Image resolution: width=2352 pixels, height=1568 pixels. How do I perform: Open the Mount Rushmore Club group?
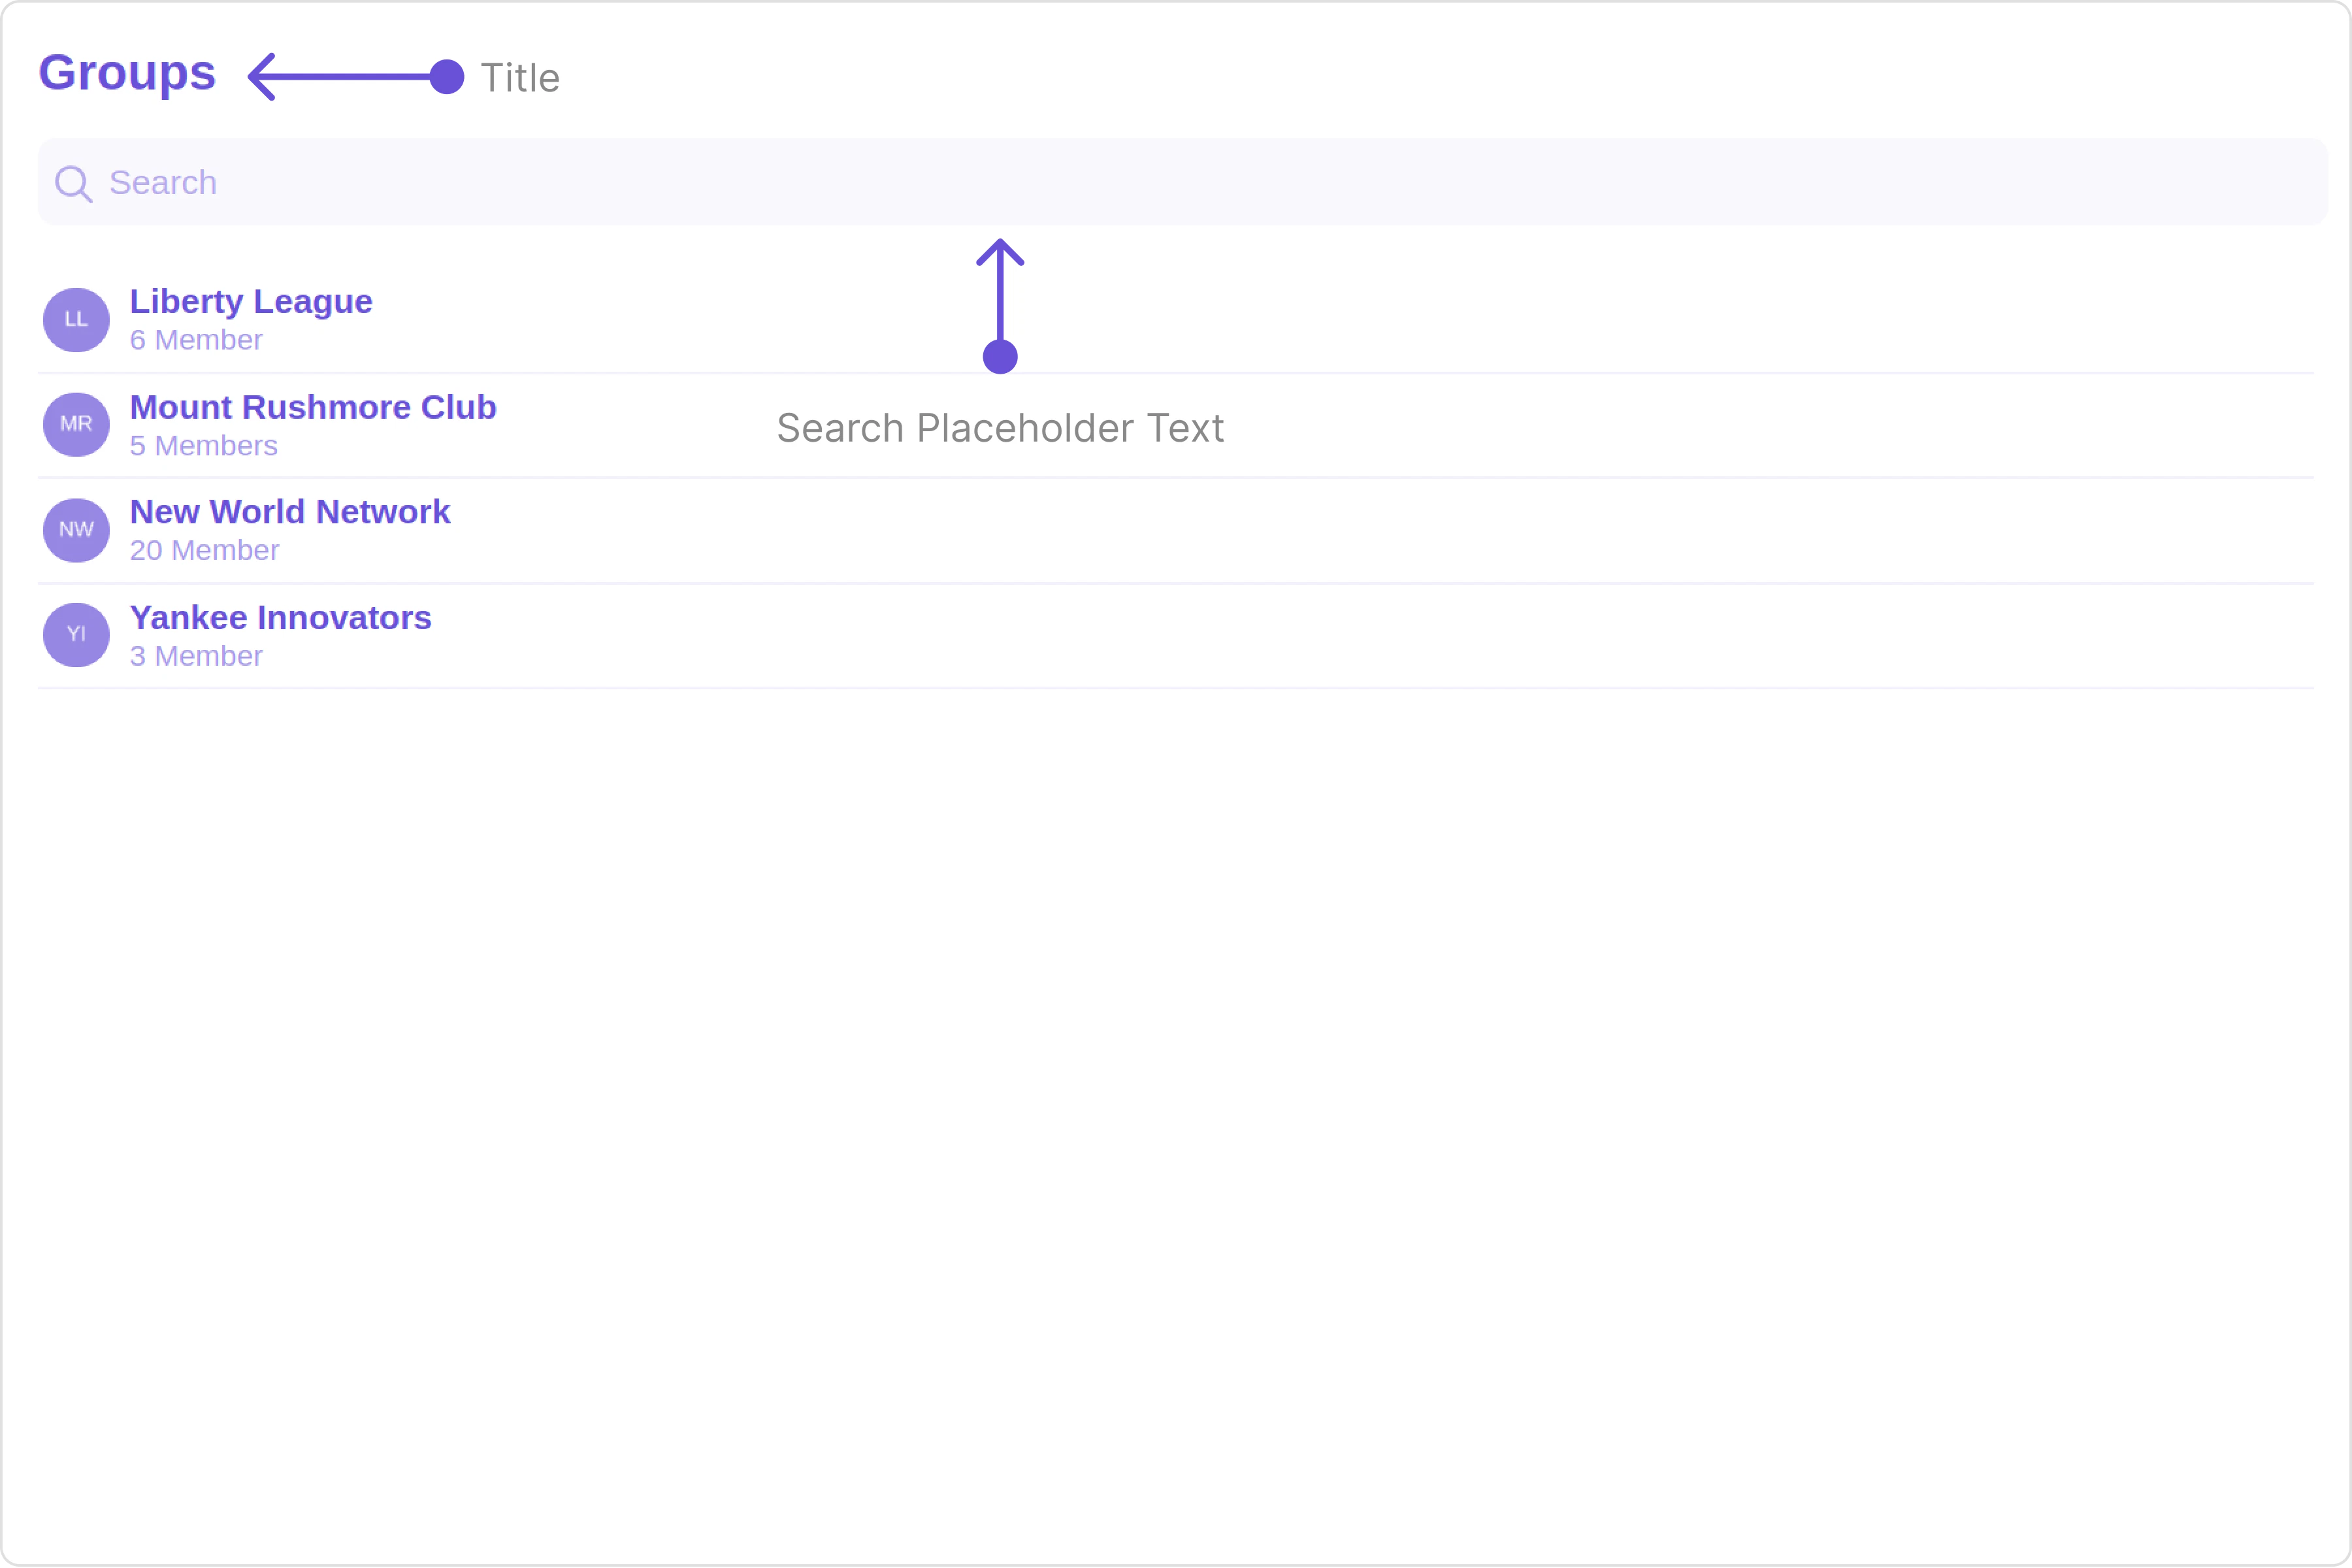pos(313,408)
